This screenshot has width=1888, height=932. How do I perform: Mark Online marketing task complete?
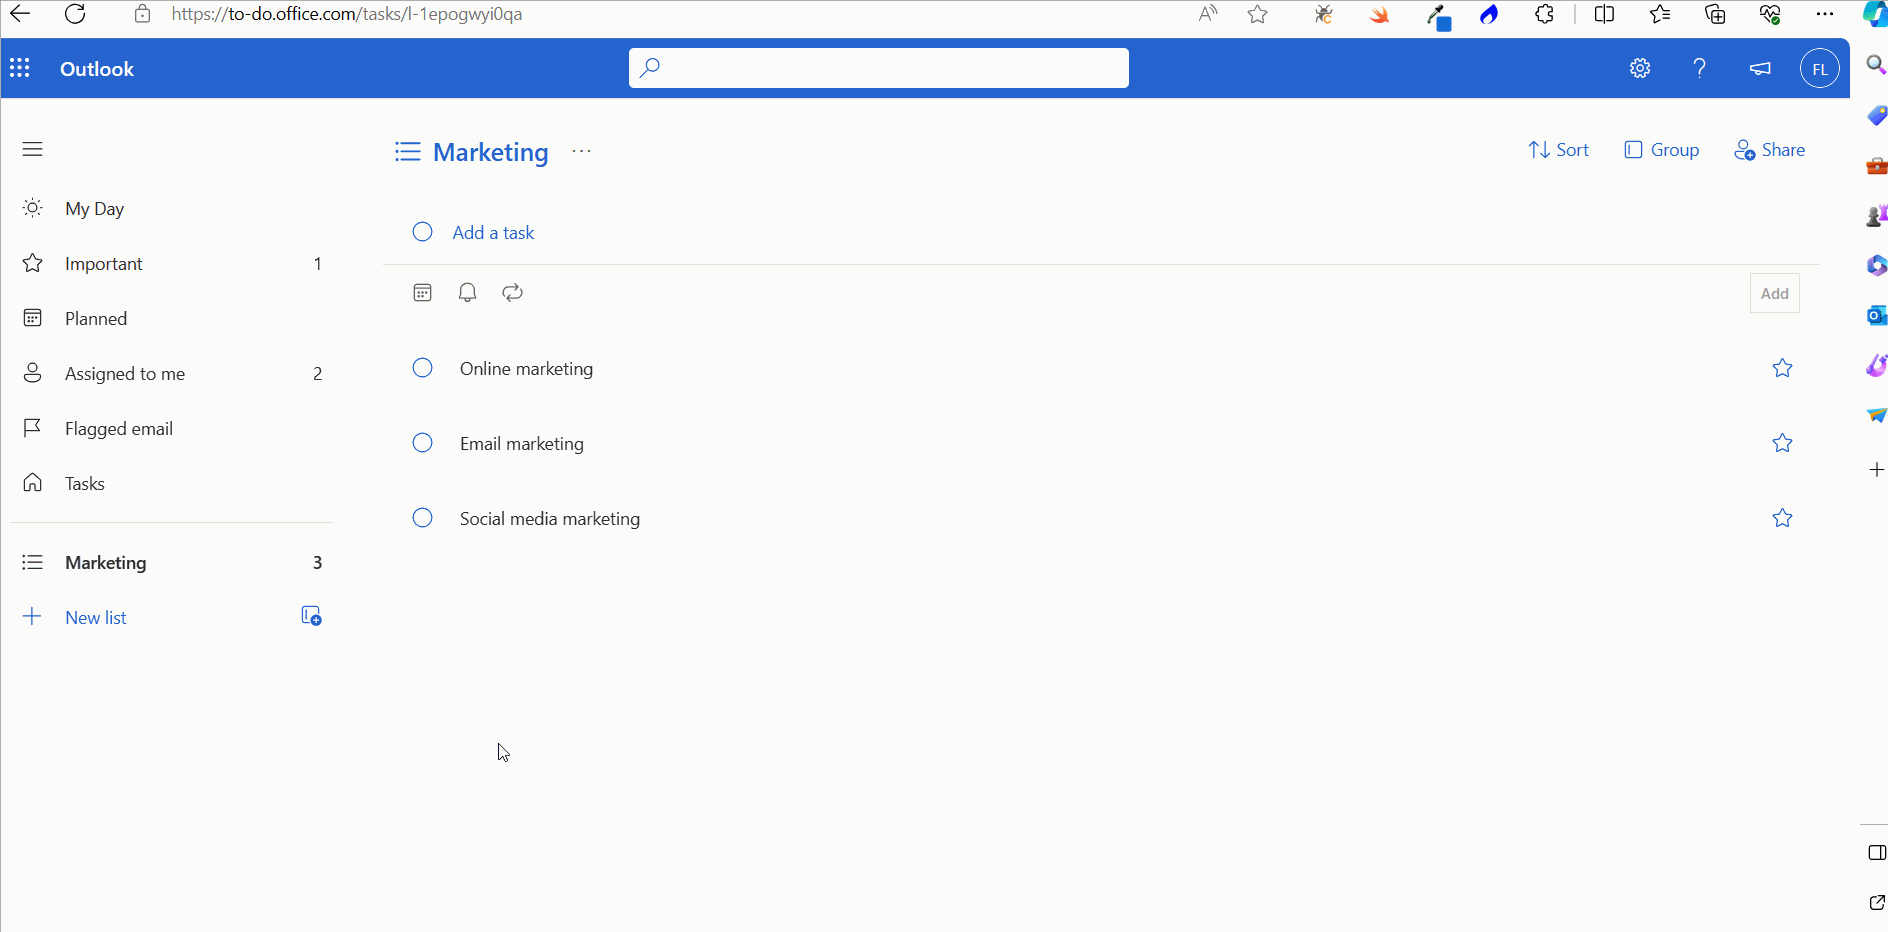coord(421,368)
